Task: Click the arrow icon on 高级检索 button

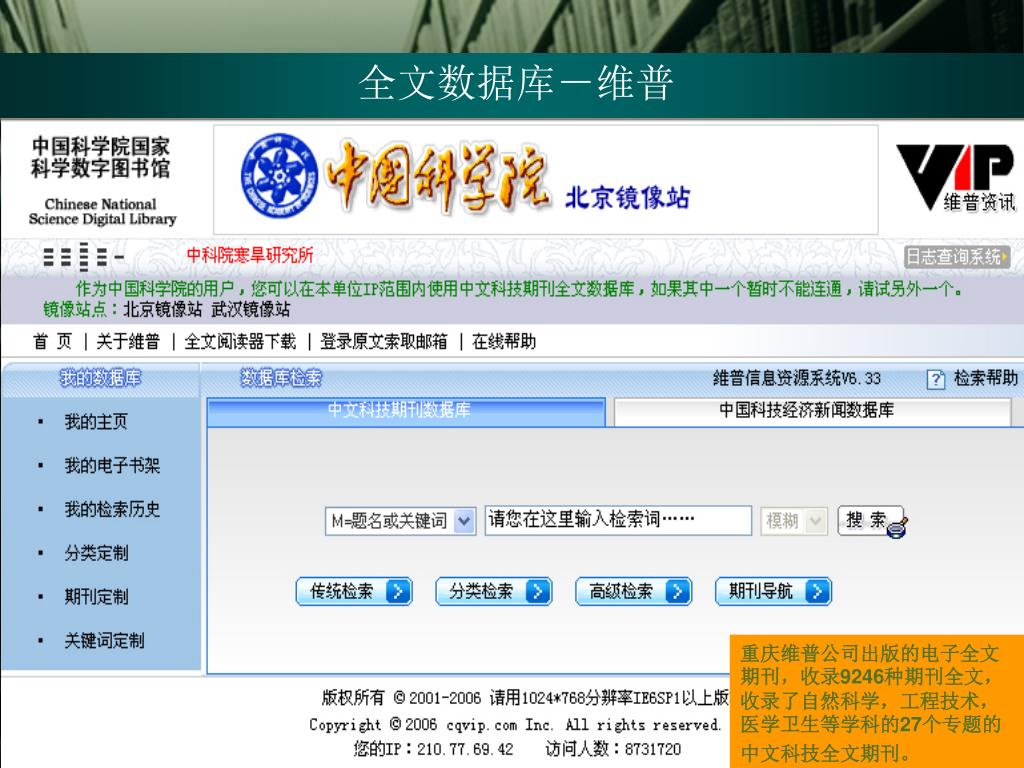Action: 677,592
